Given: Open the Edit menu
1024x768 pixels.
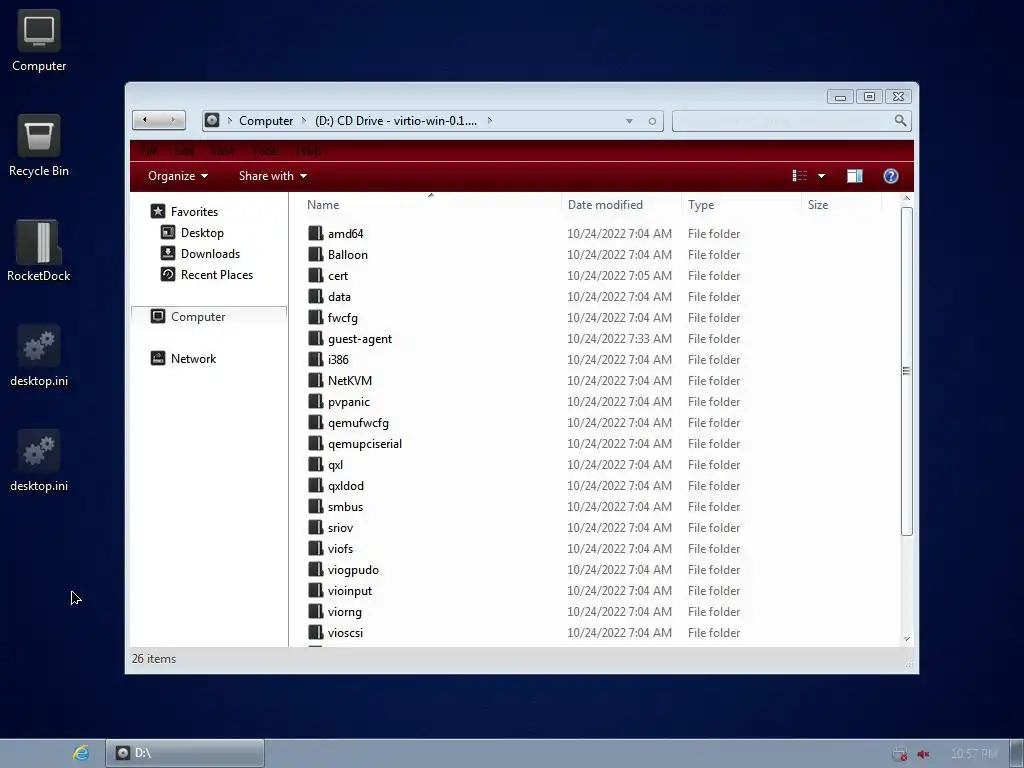Looking at the screenshot, I should coord(184,151).
